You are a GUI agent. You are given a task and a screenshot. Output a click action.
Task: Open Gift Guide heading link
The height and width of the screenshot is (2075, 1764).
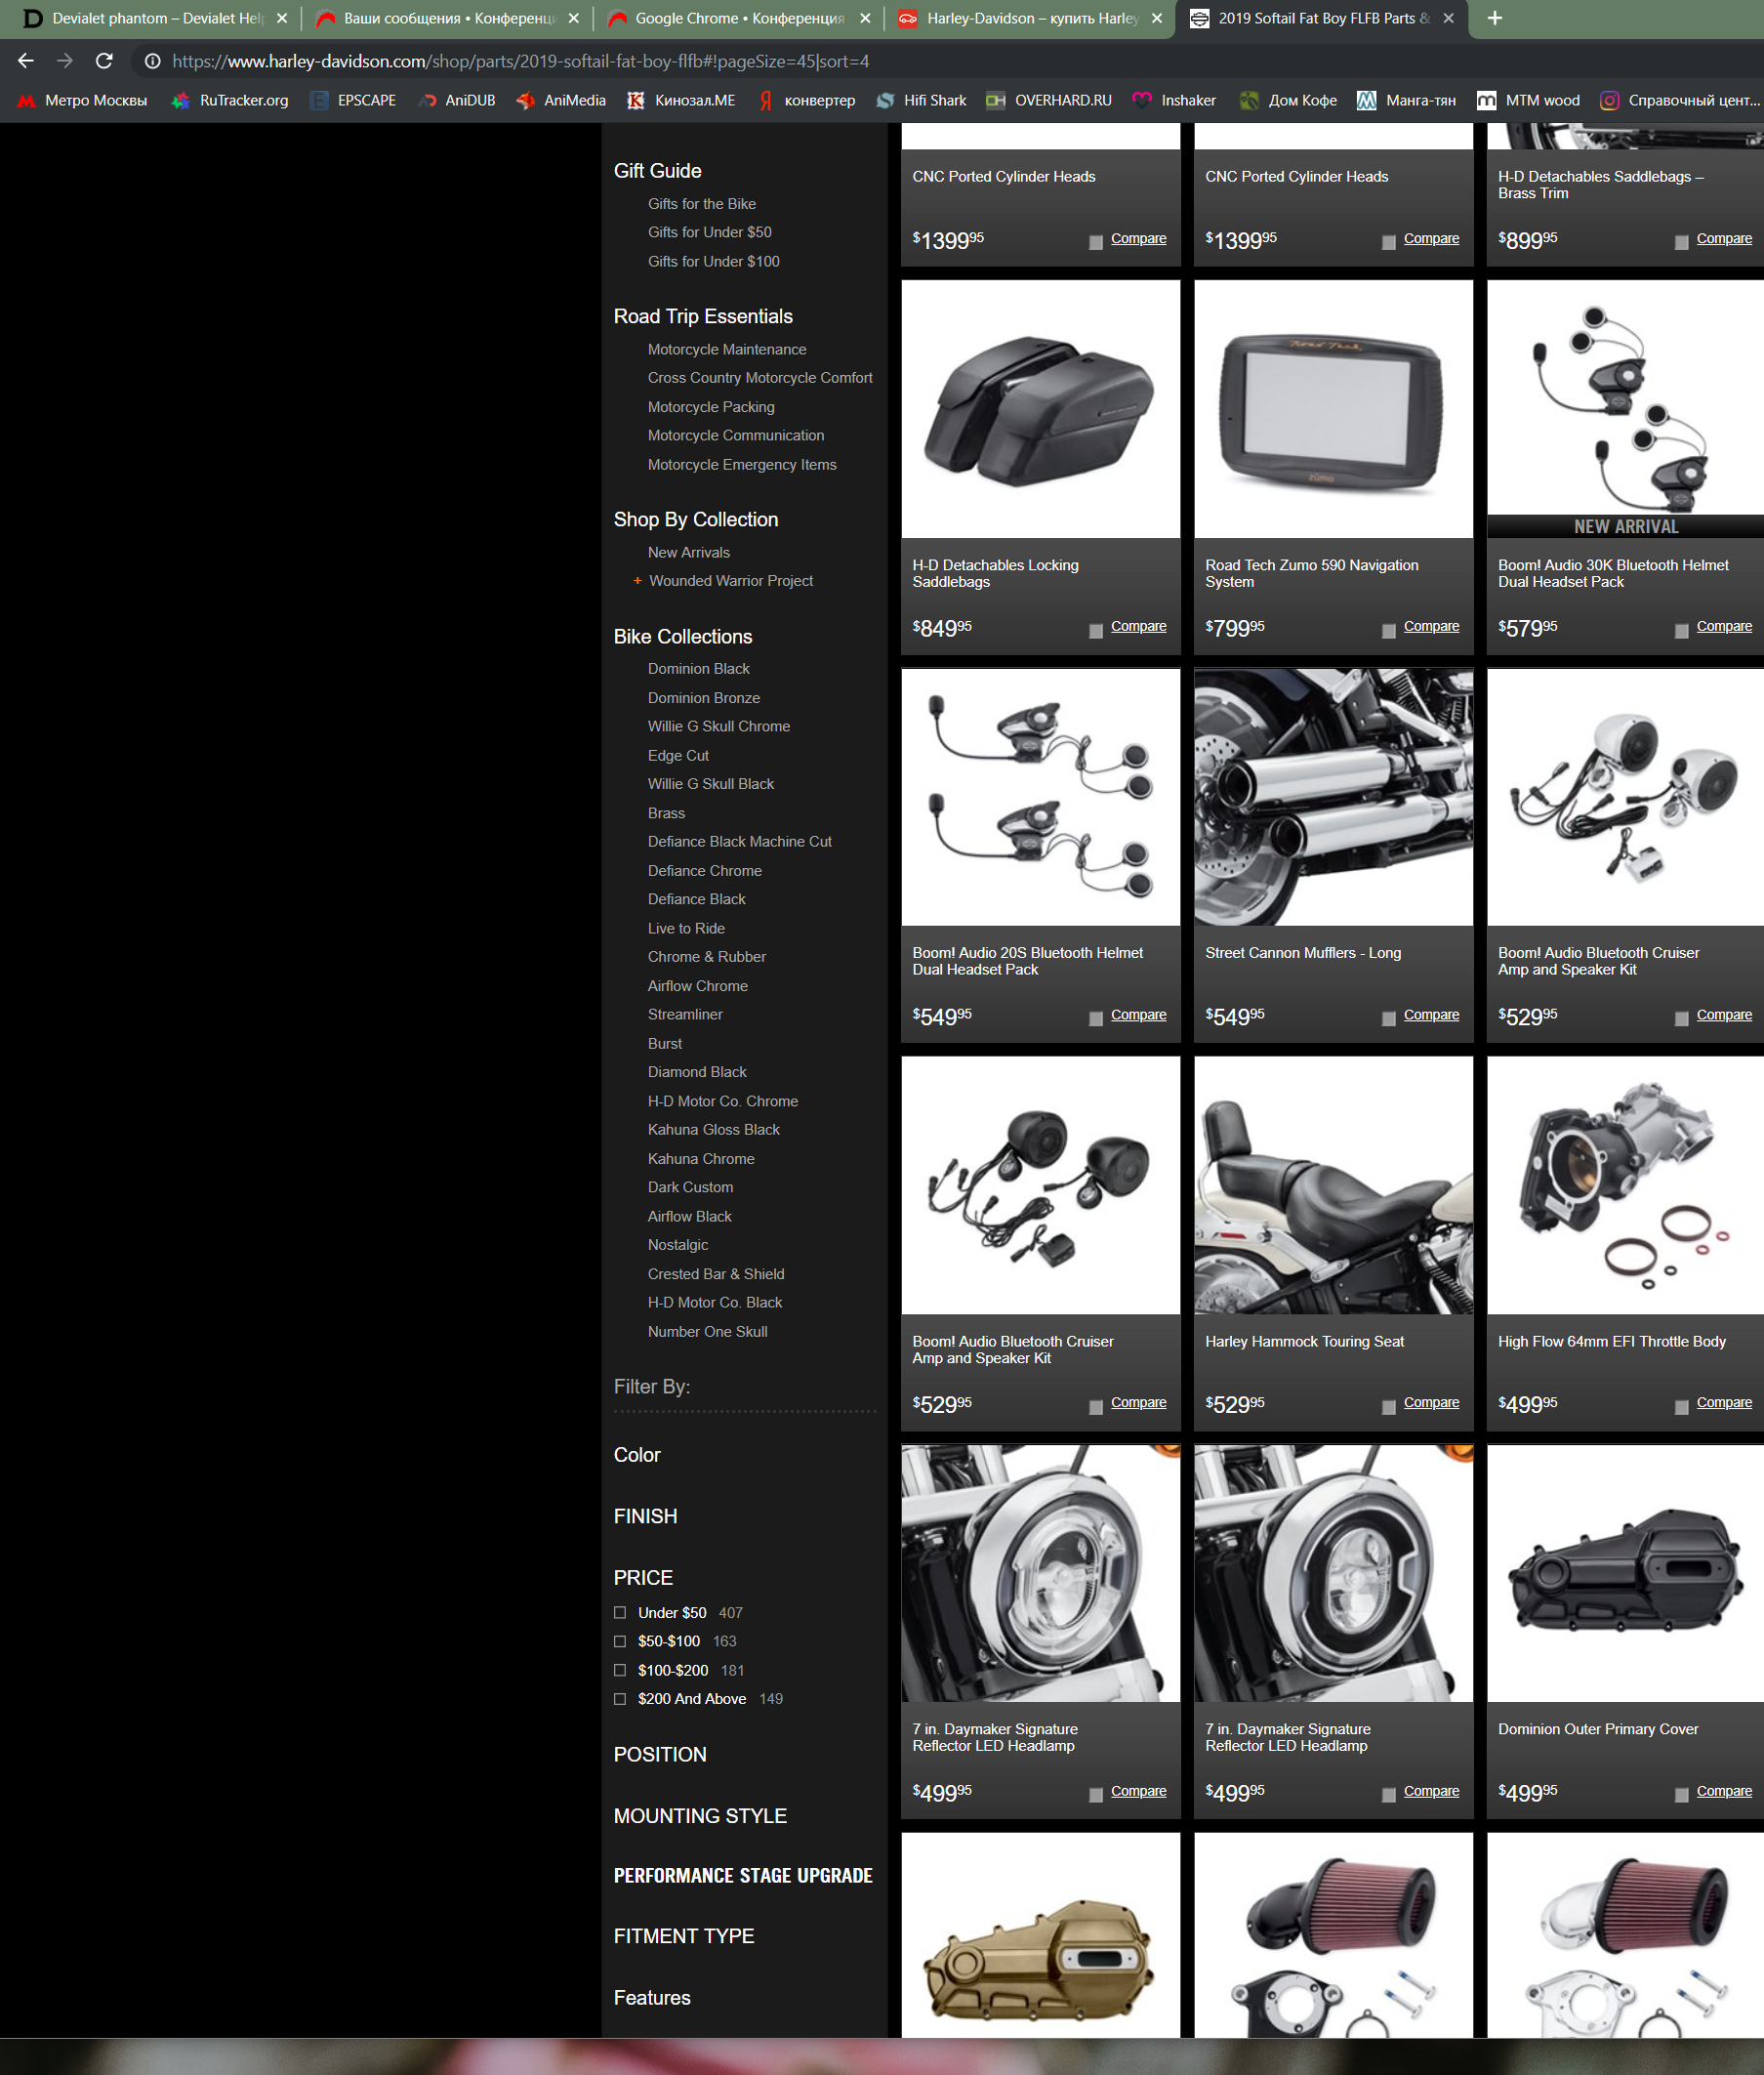[658, 171]
